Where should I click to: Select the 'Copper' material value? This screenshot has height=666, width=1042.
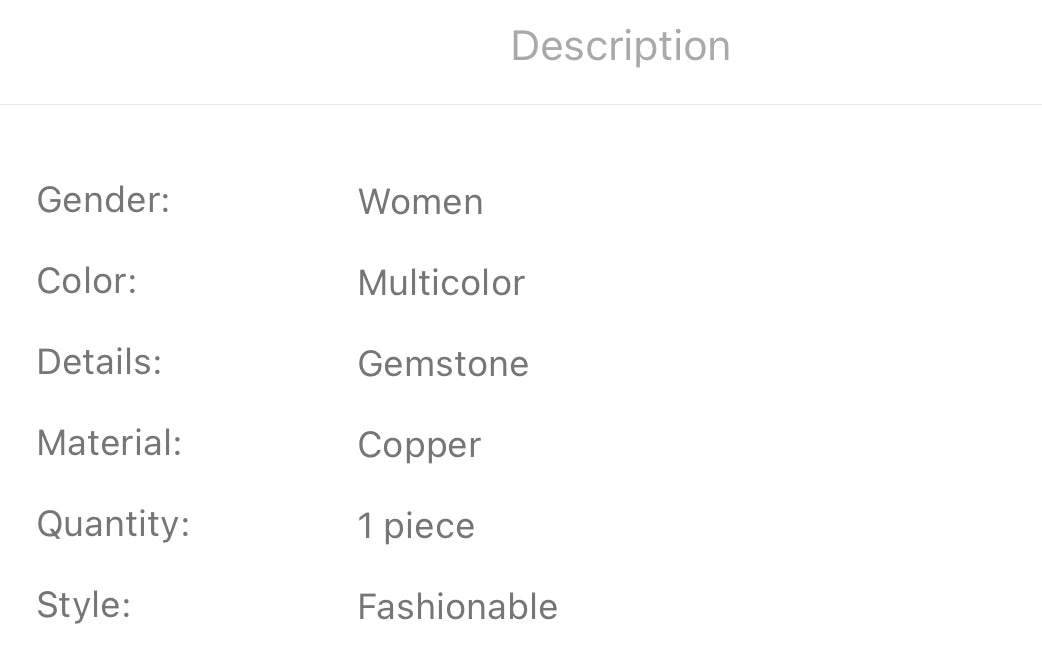click(x=419, y=446)
